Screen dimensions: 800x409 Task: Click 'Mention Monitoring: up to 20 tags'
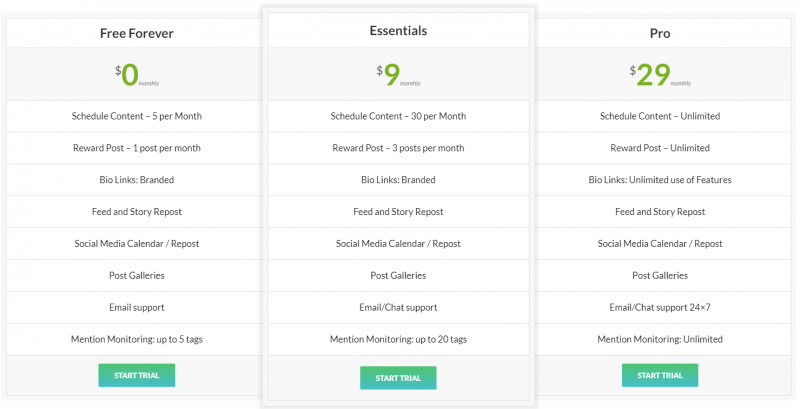398,339
